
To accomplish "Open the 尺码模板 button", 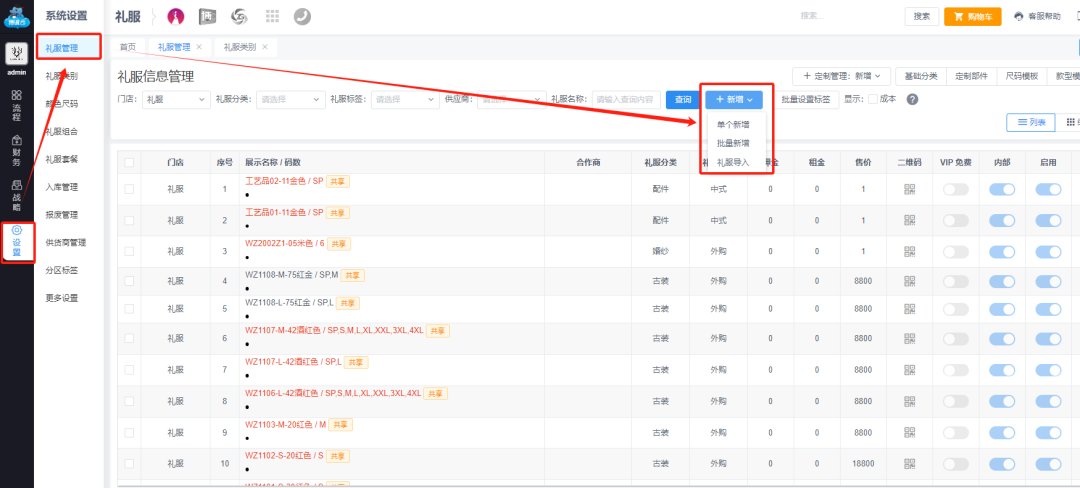I will coord(1021,76).
